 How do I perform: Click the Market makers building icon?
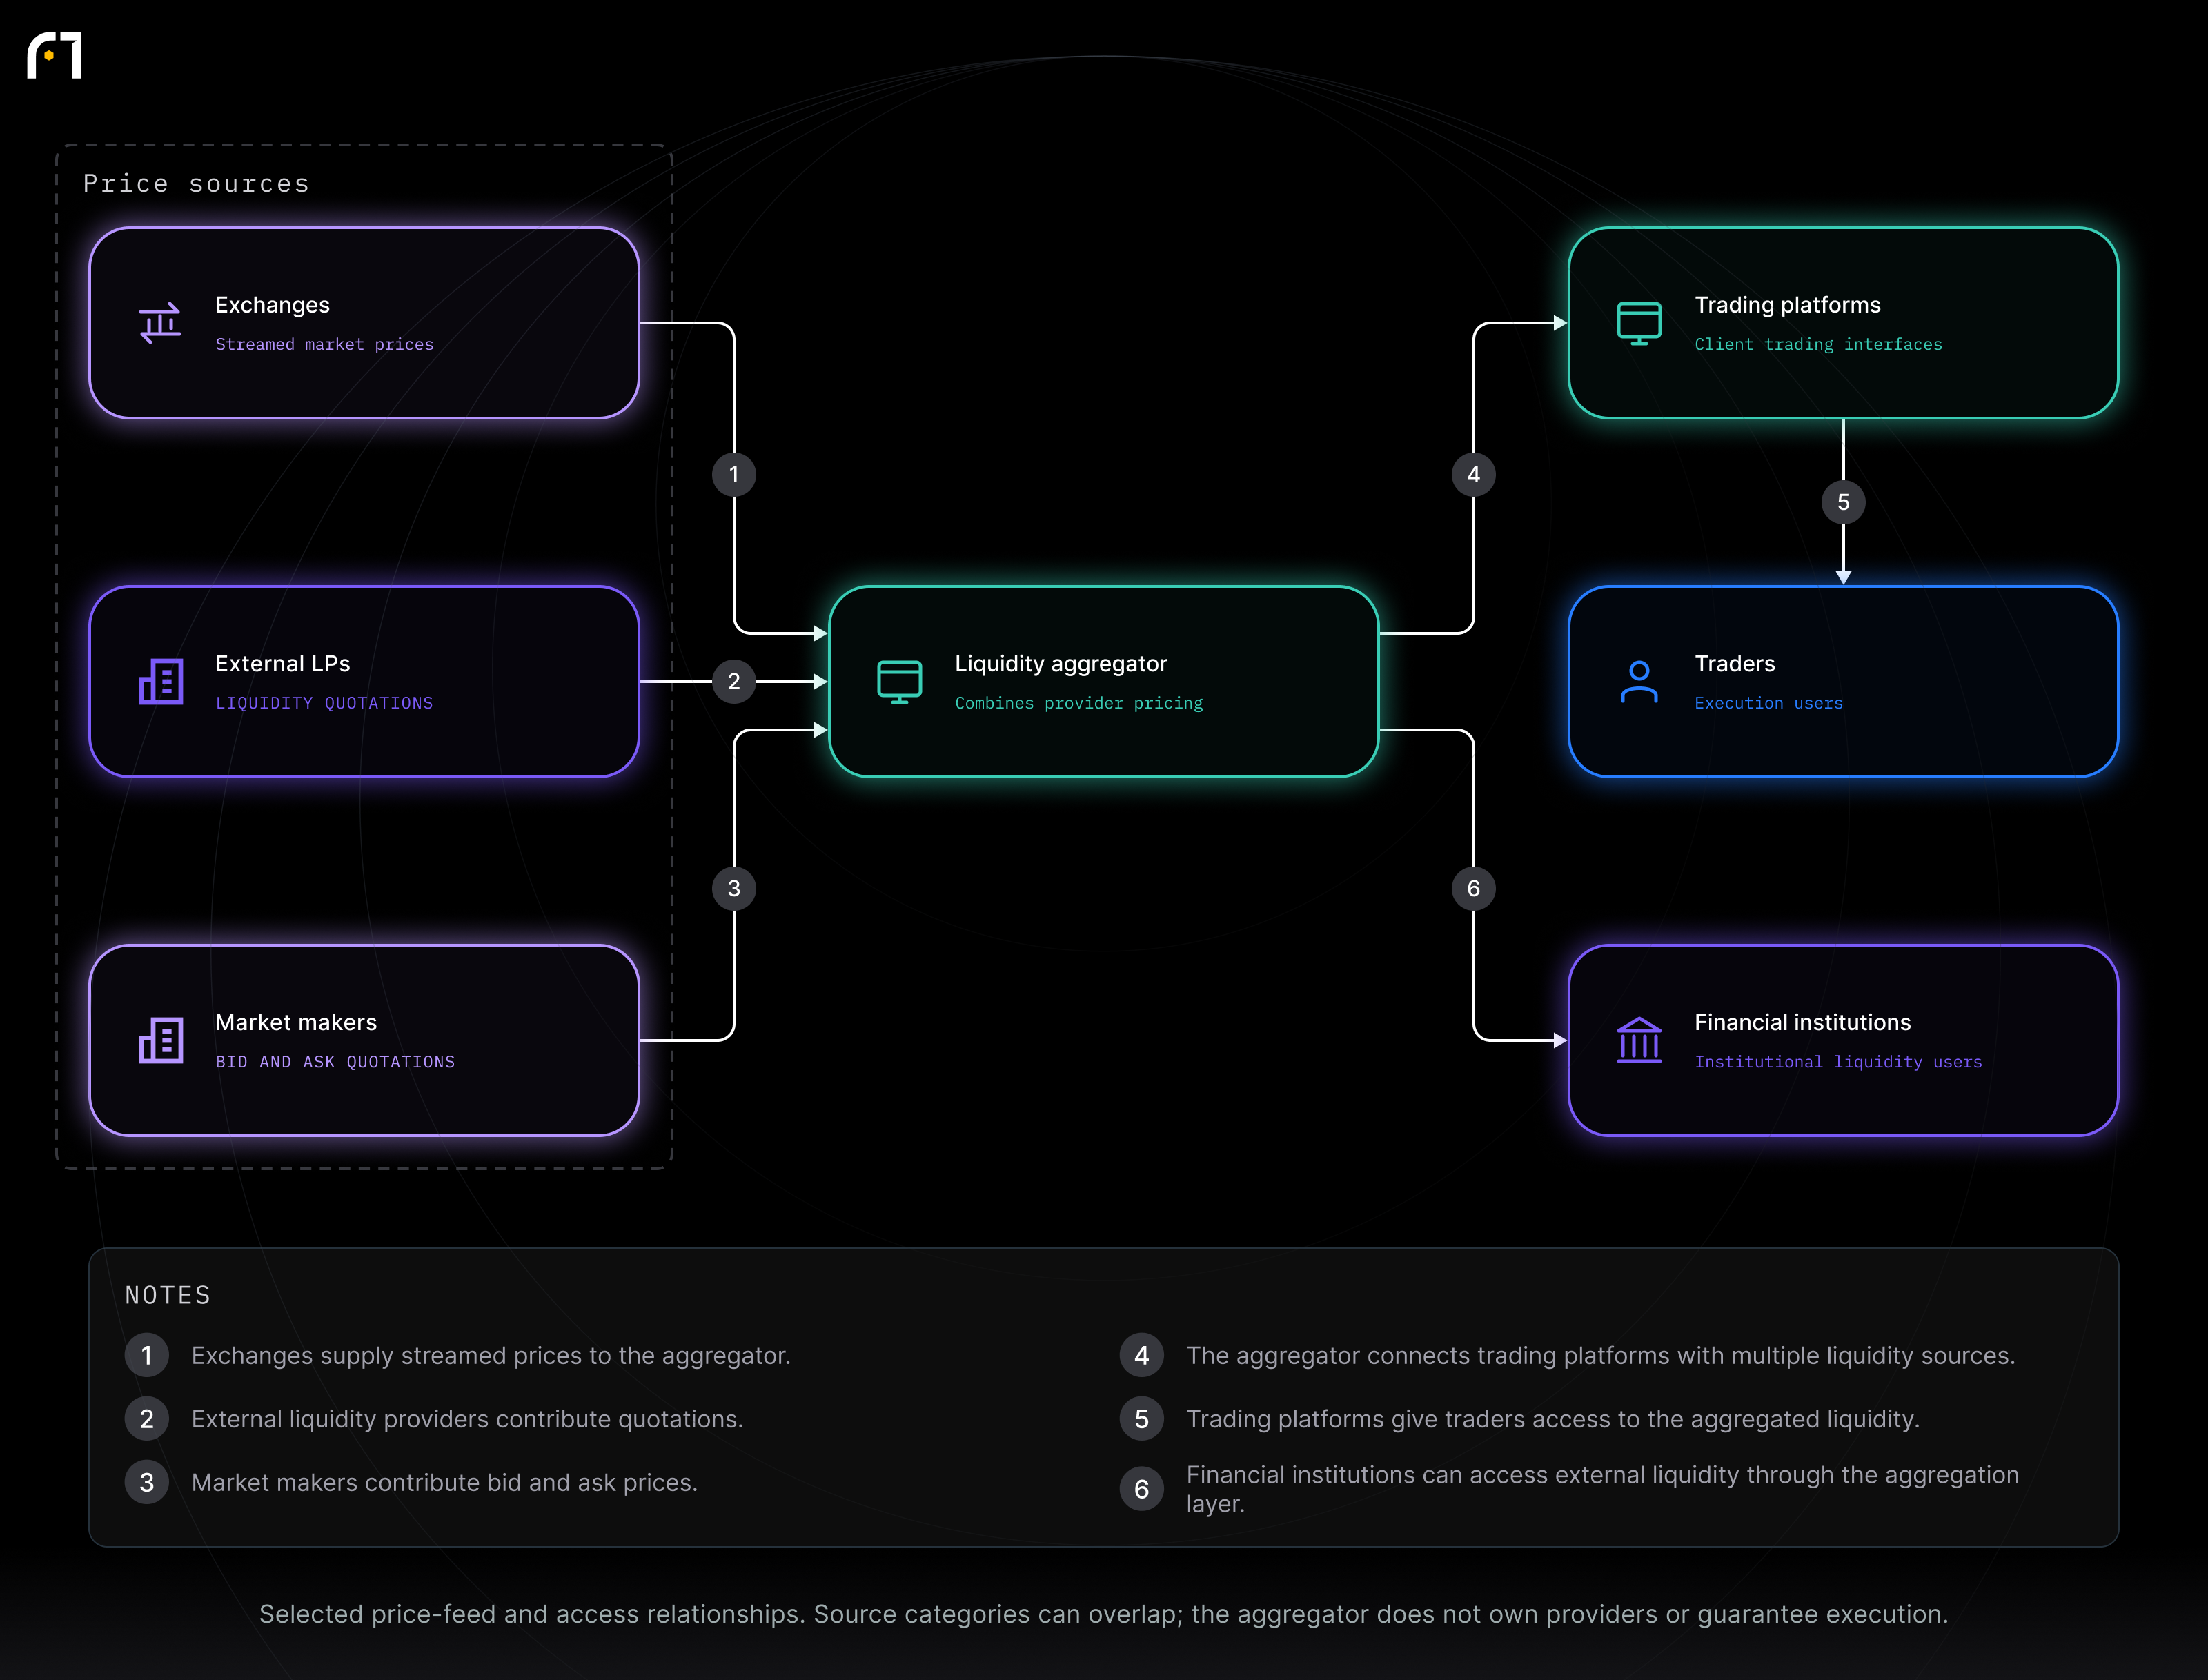click(x=160, y=1041)
